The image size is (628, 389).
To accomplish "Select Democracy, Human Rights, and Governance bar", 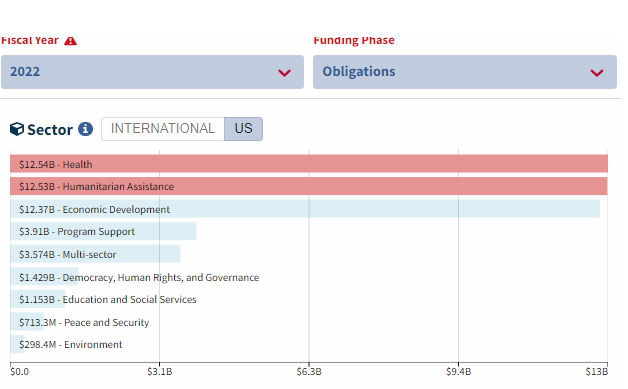I will (x=44, y=276).
